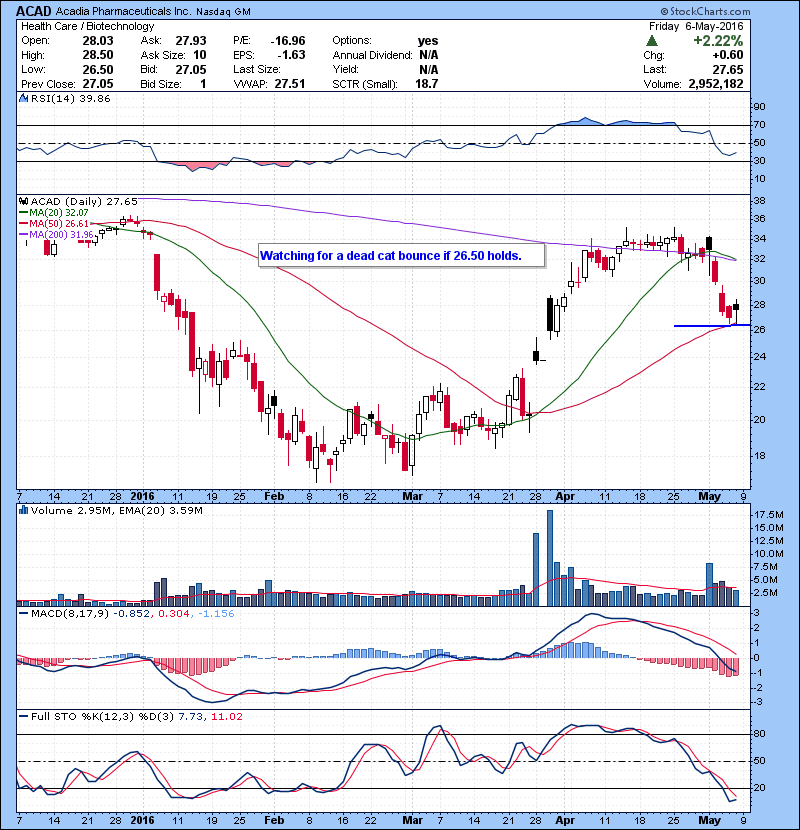Click the Volume figure 2,952,182

click(x=716, y=84)
